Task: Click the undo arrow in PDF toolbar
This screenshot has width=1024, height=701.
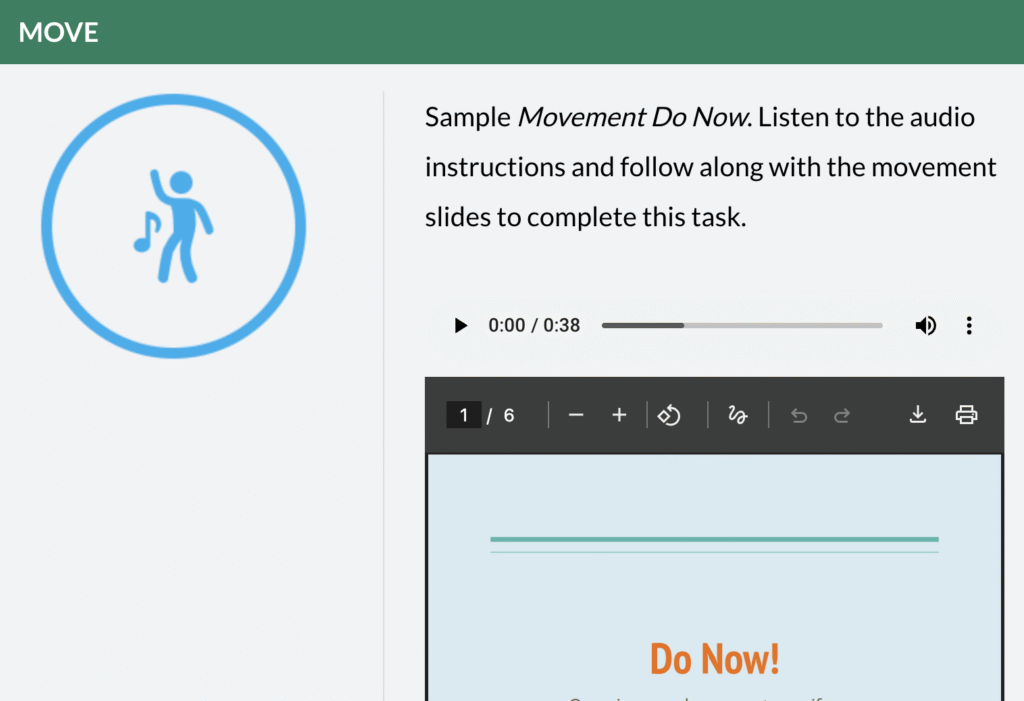Action: (x=798, y=415)
